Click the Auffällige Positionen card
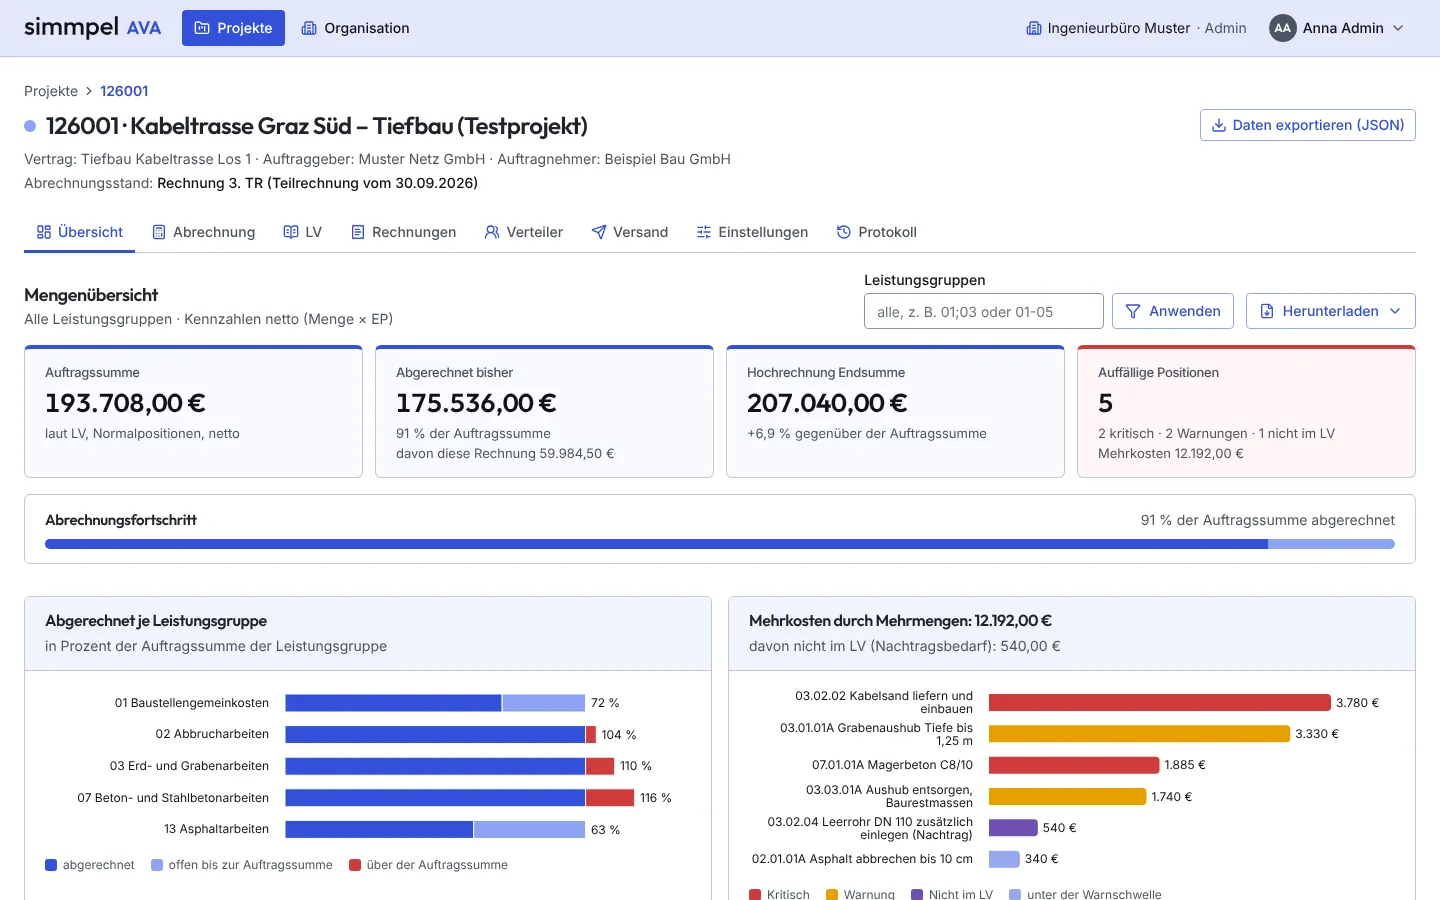The image size is (1440, 900). click(x=1246, y=411)
